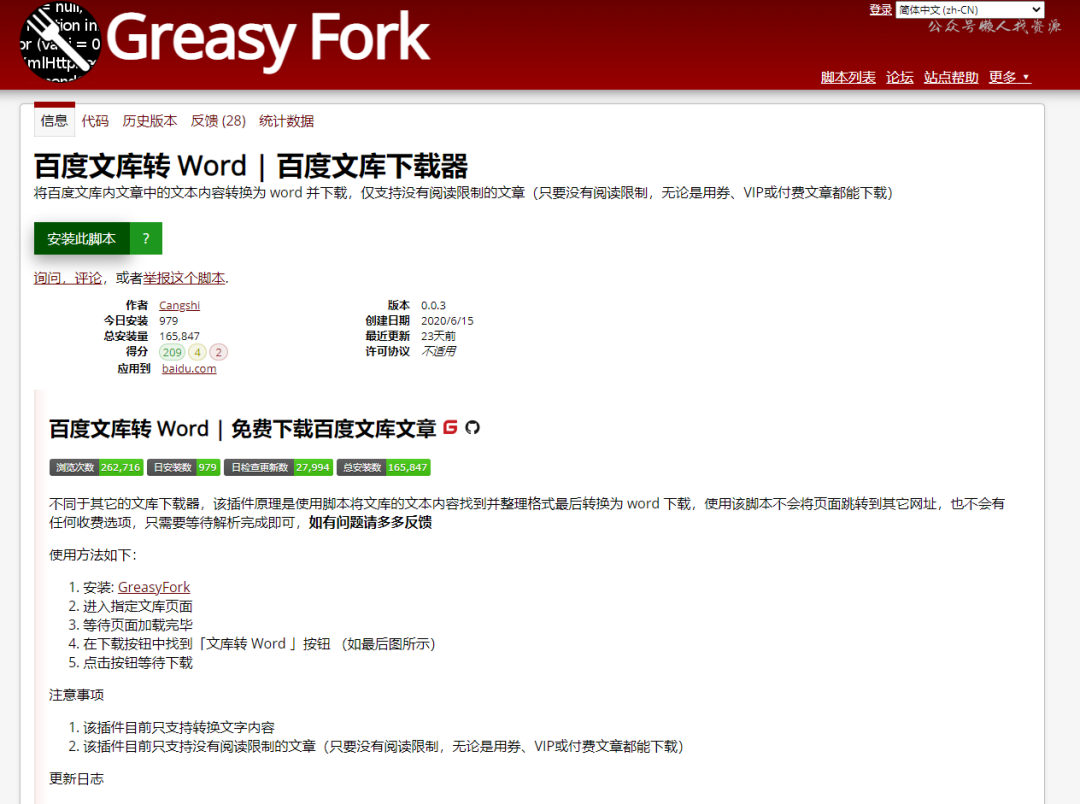Image resolution: width=1080 pixels, height=804 pixels.
Task: Open the 历史版本 tab
Action: click(149, 121)
